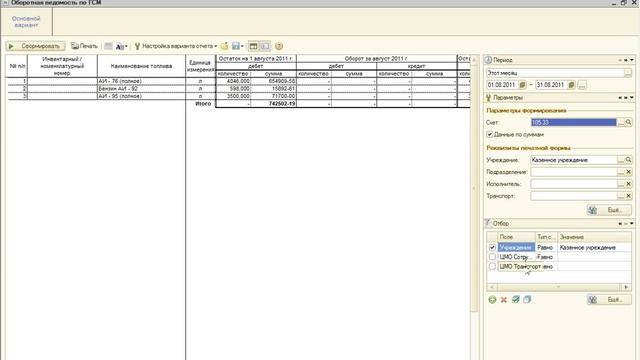Click the wrench icon of Параметры section
Viewport: 640px width, 360px height.
tap(488, 98)
